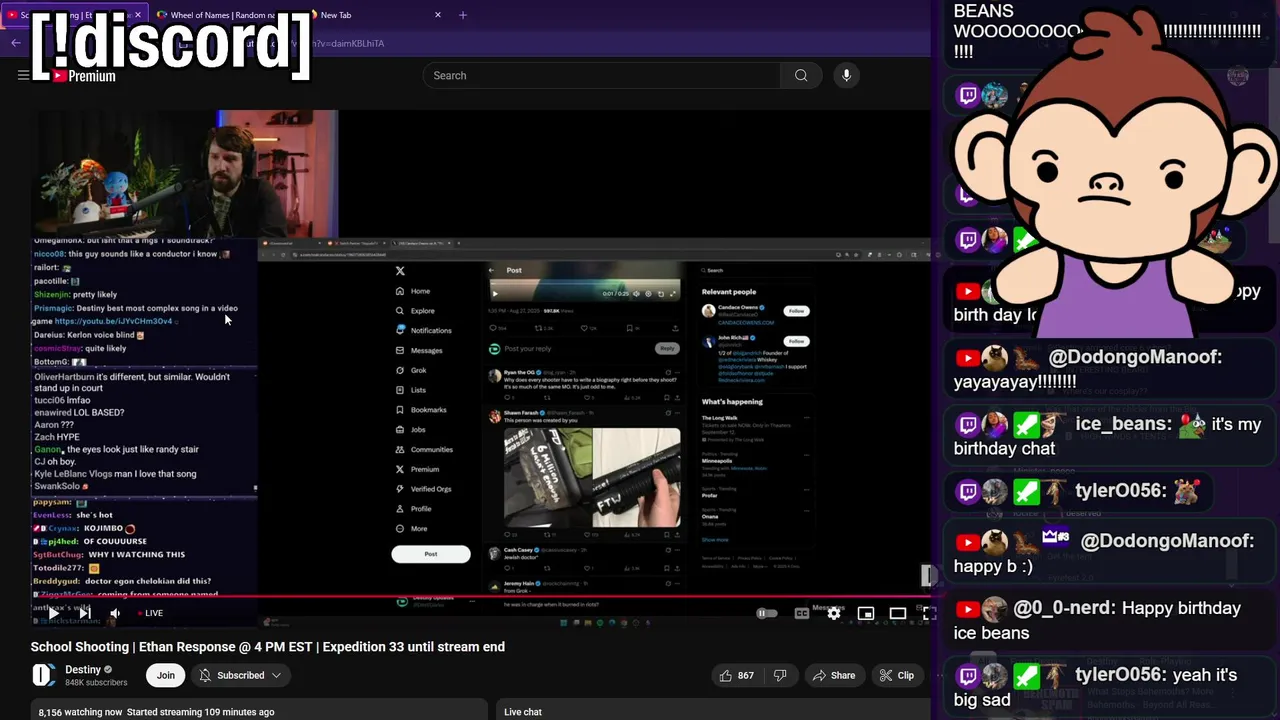Image resolution: width=1280 pixels, height=720 pixels.
Task: Open a new browser tab with plus
Action: point(462,15)
